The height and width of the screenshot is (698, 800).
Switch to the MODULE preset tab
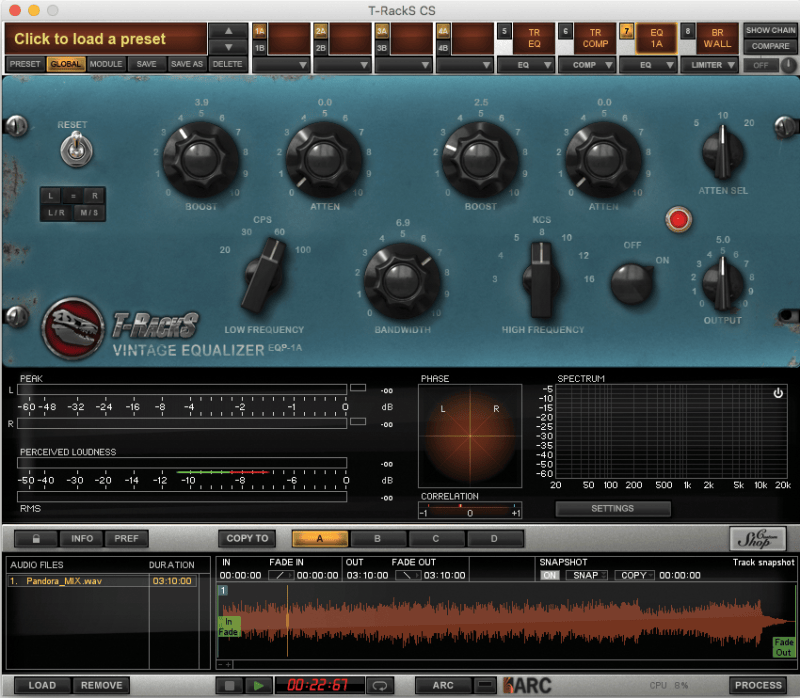coord(106,64)
